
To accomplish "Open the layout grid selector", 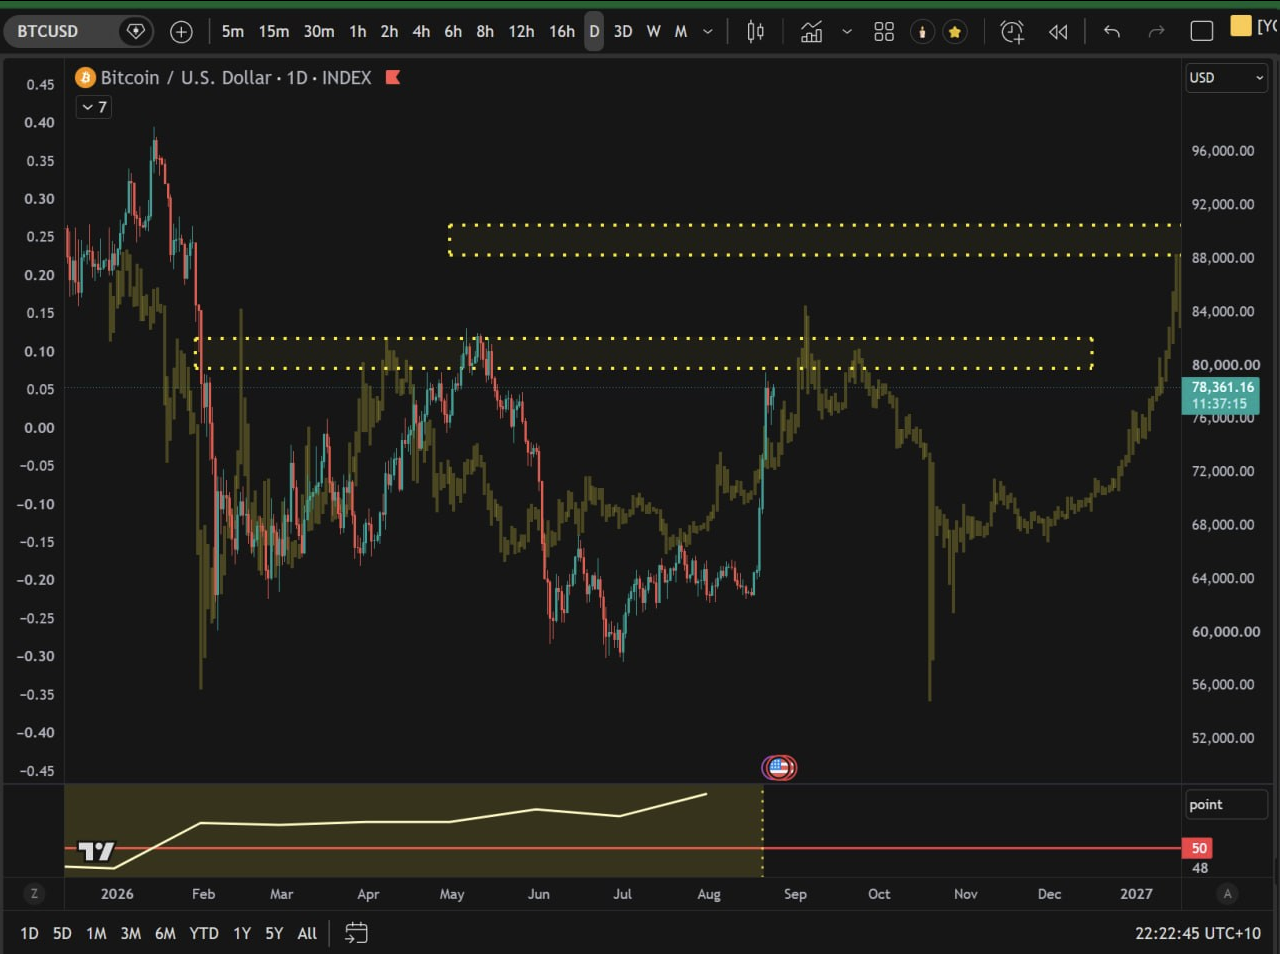I will pos(884,32).
